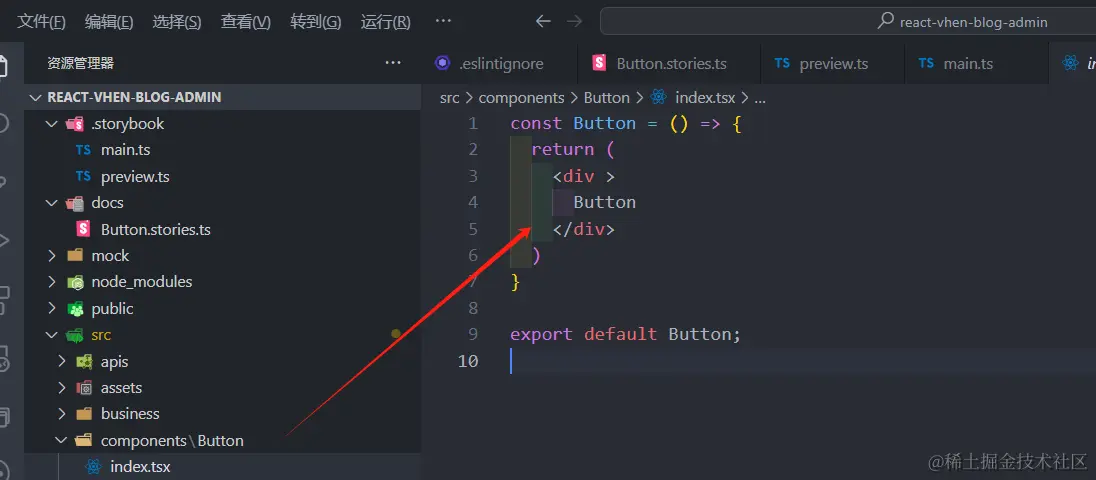
Task: Switch to the preview.ts editor tab
Action: [x=832, y=64]
